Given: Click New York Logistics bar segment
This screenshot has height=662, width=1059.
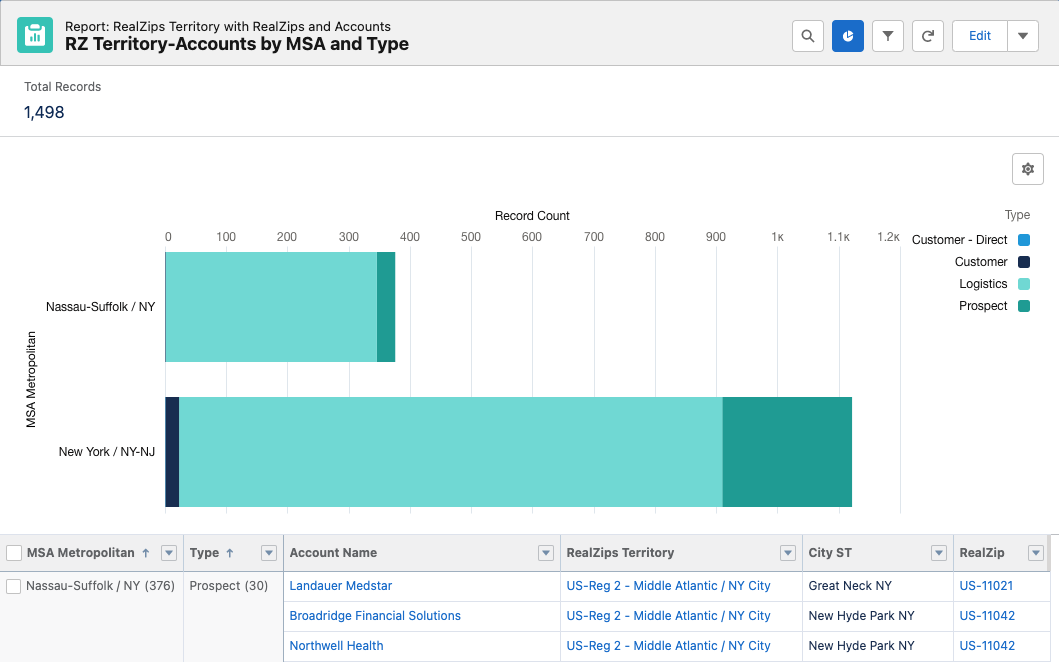Looking at the screenshot, I should point(450,452).
